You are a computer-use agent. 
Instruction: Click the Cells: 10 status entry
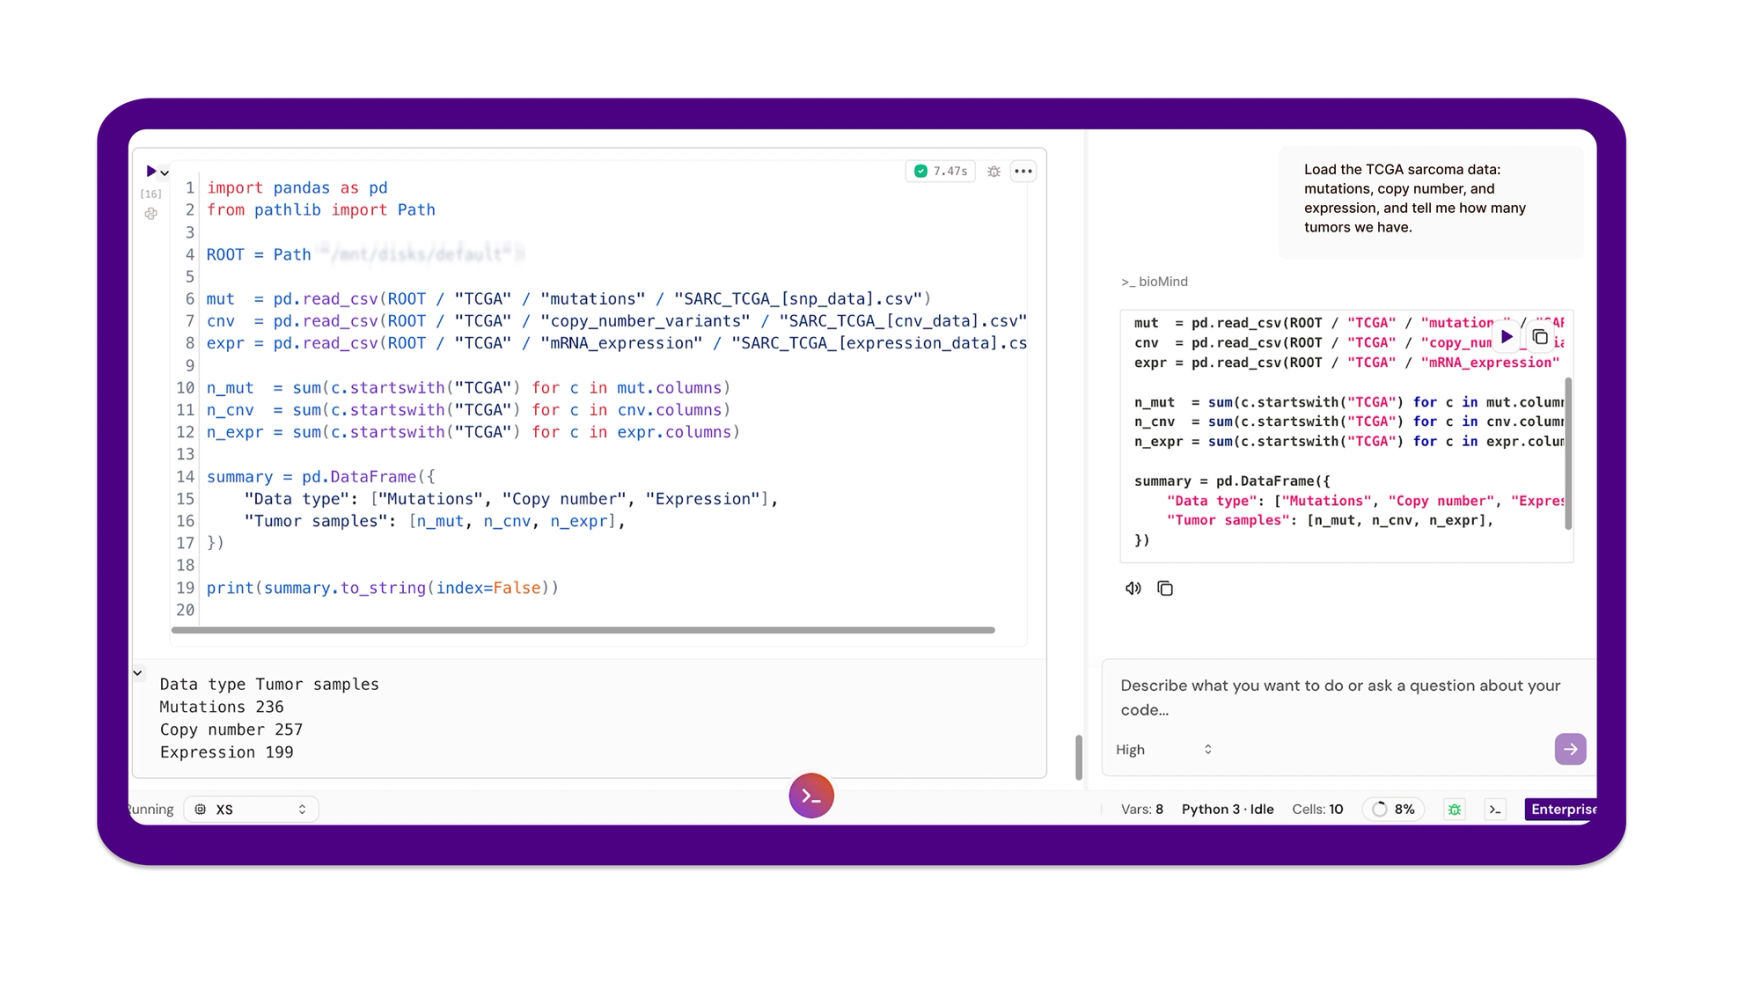1317,809
